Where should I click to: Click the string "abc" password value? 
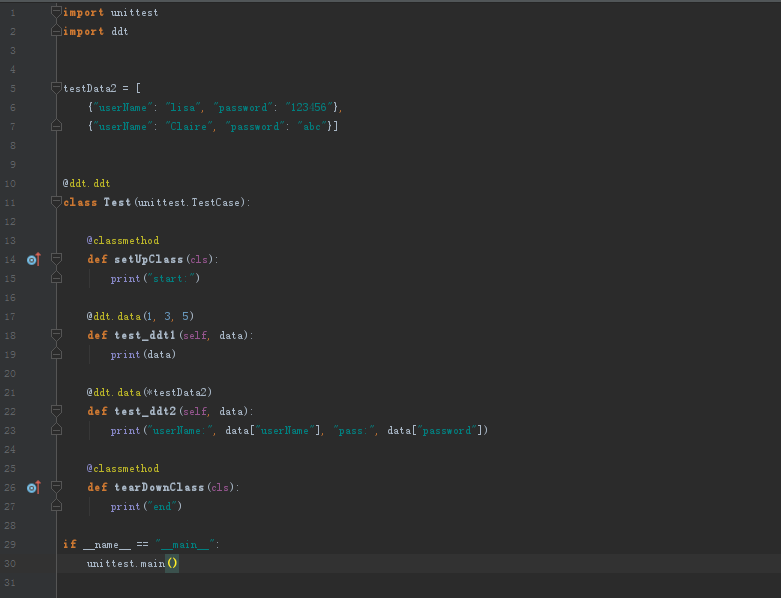pyautogui.click(x=312, y=126)
